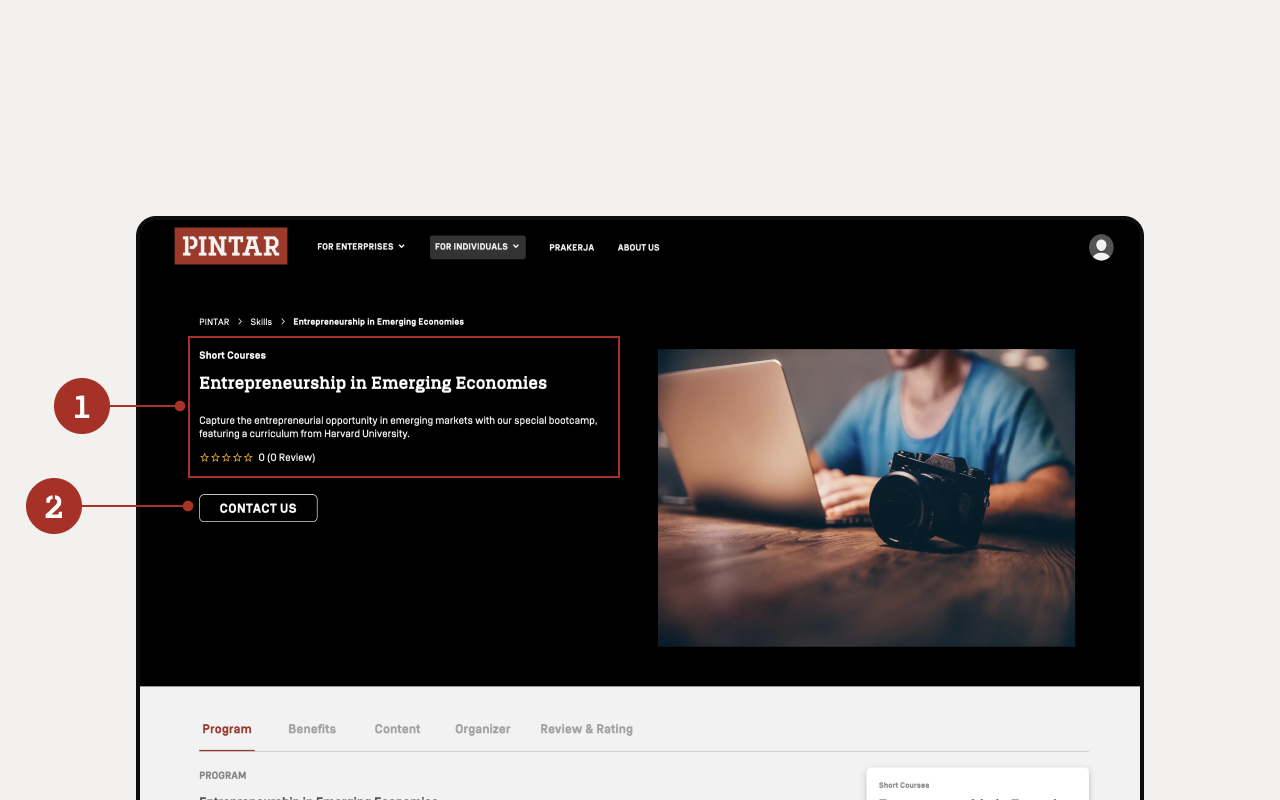The height and width of the screenshot is (800, 1280).
Task: Click the 0 (0 Review) text
Action: click(x=287, y=458)
